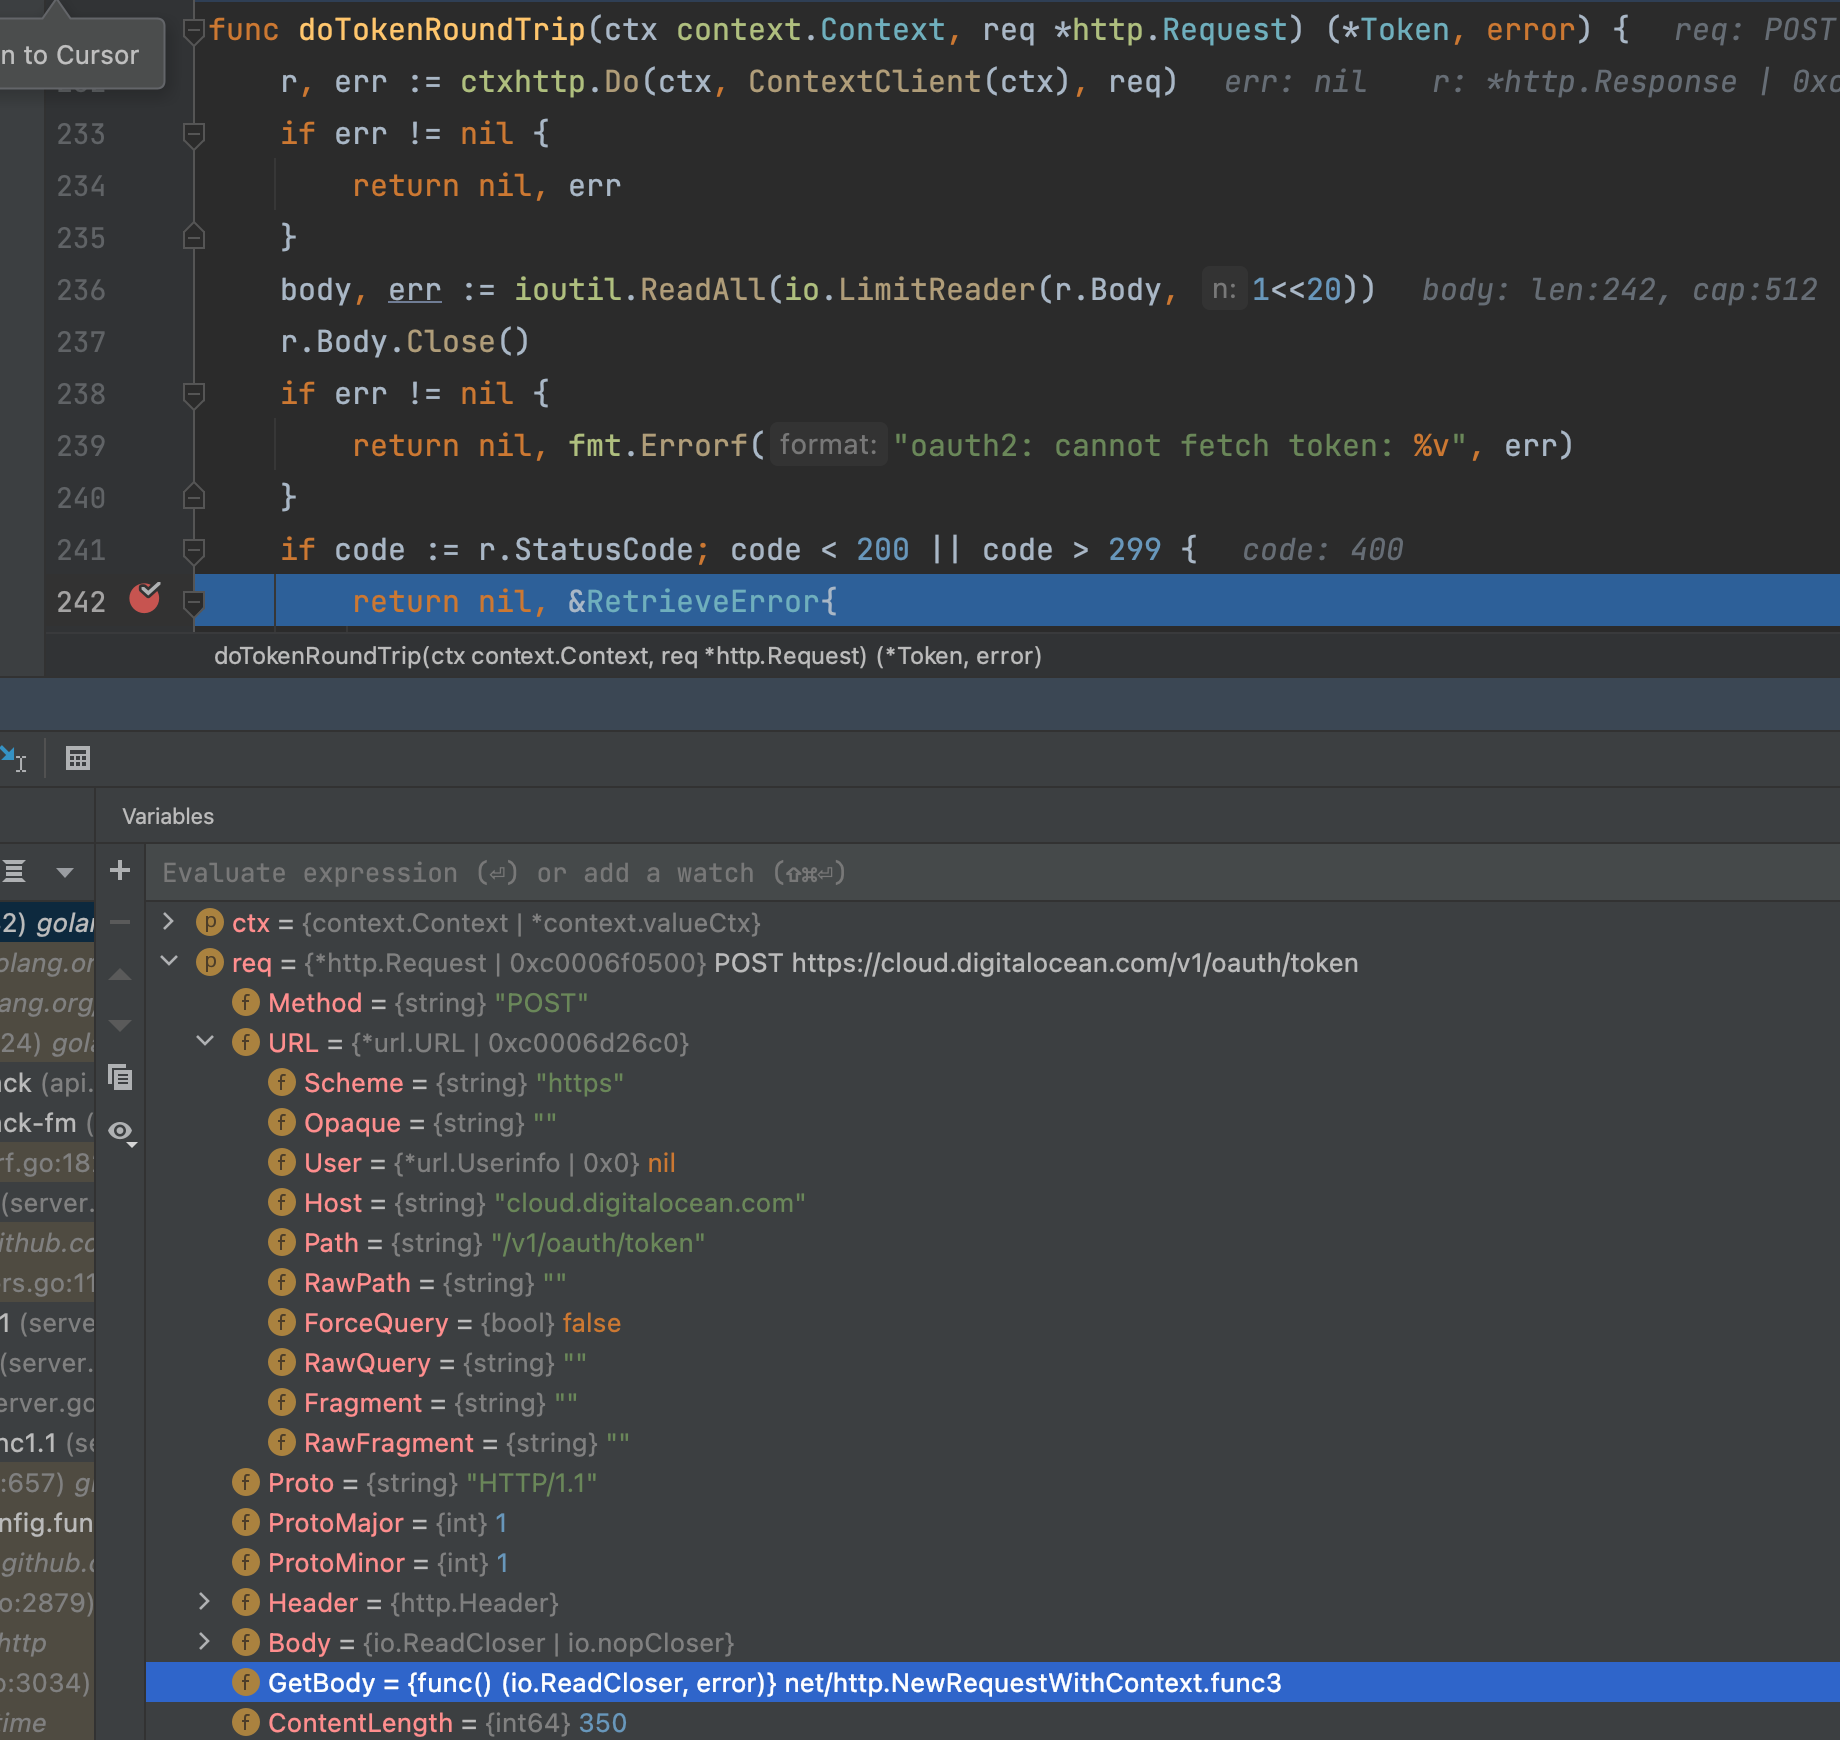Click line number 237 in the gutter
Screen dimensions: 1840x1740
81,342
